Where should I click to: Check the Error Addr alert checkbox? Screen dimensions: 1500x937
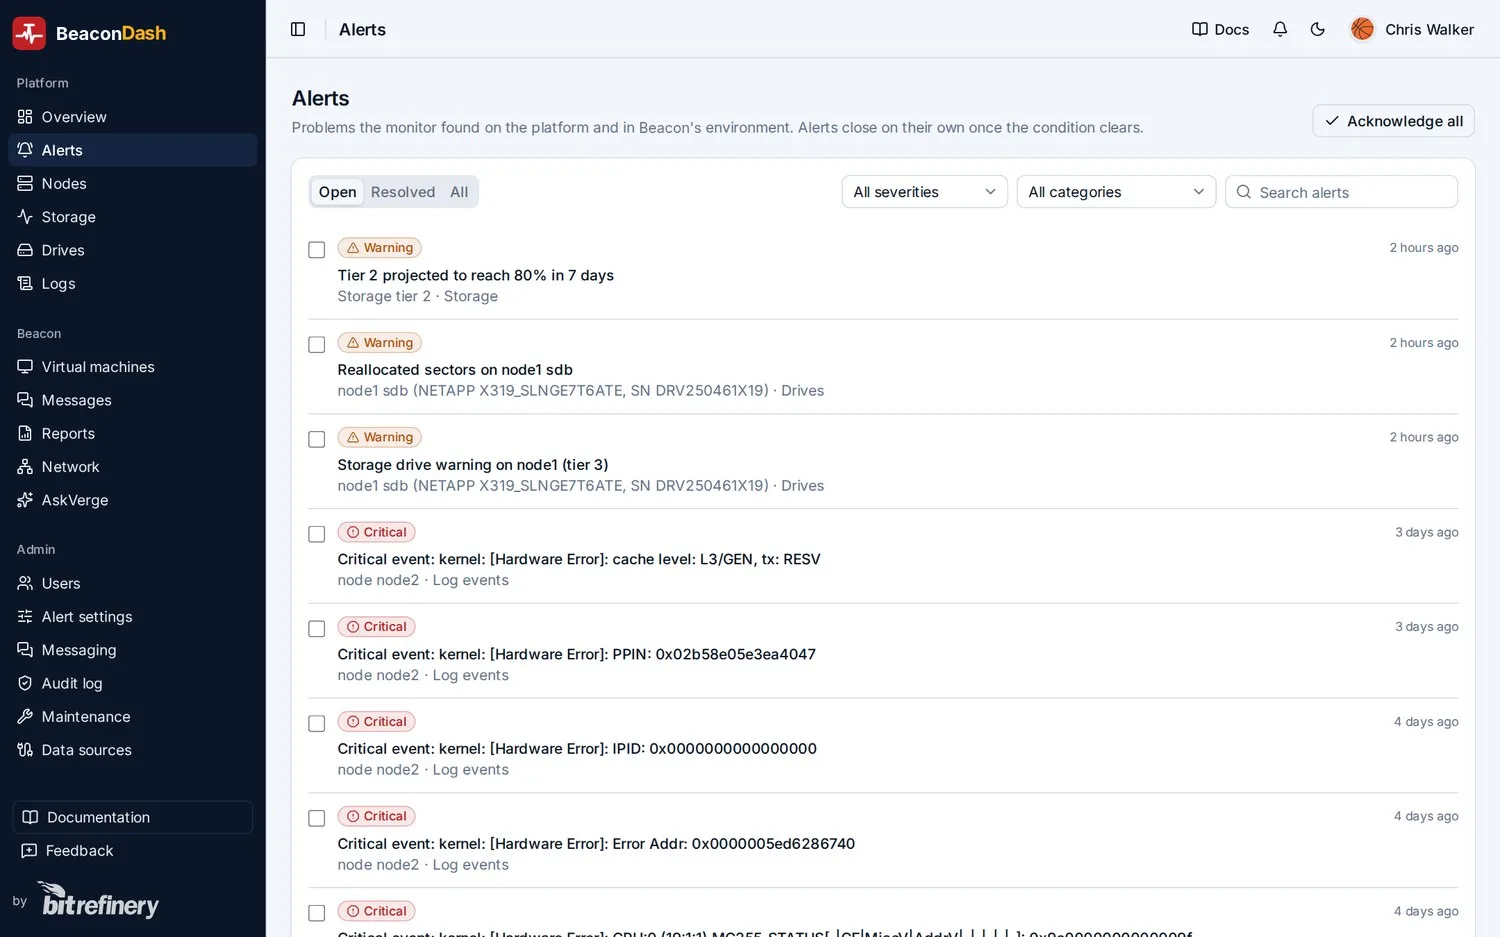click(x=317, y=818)
